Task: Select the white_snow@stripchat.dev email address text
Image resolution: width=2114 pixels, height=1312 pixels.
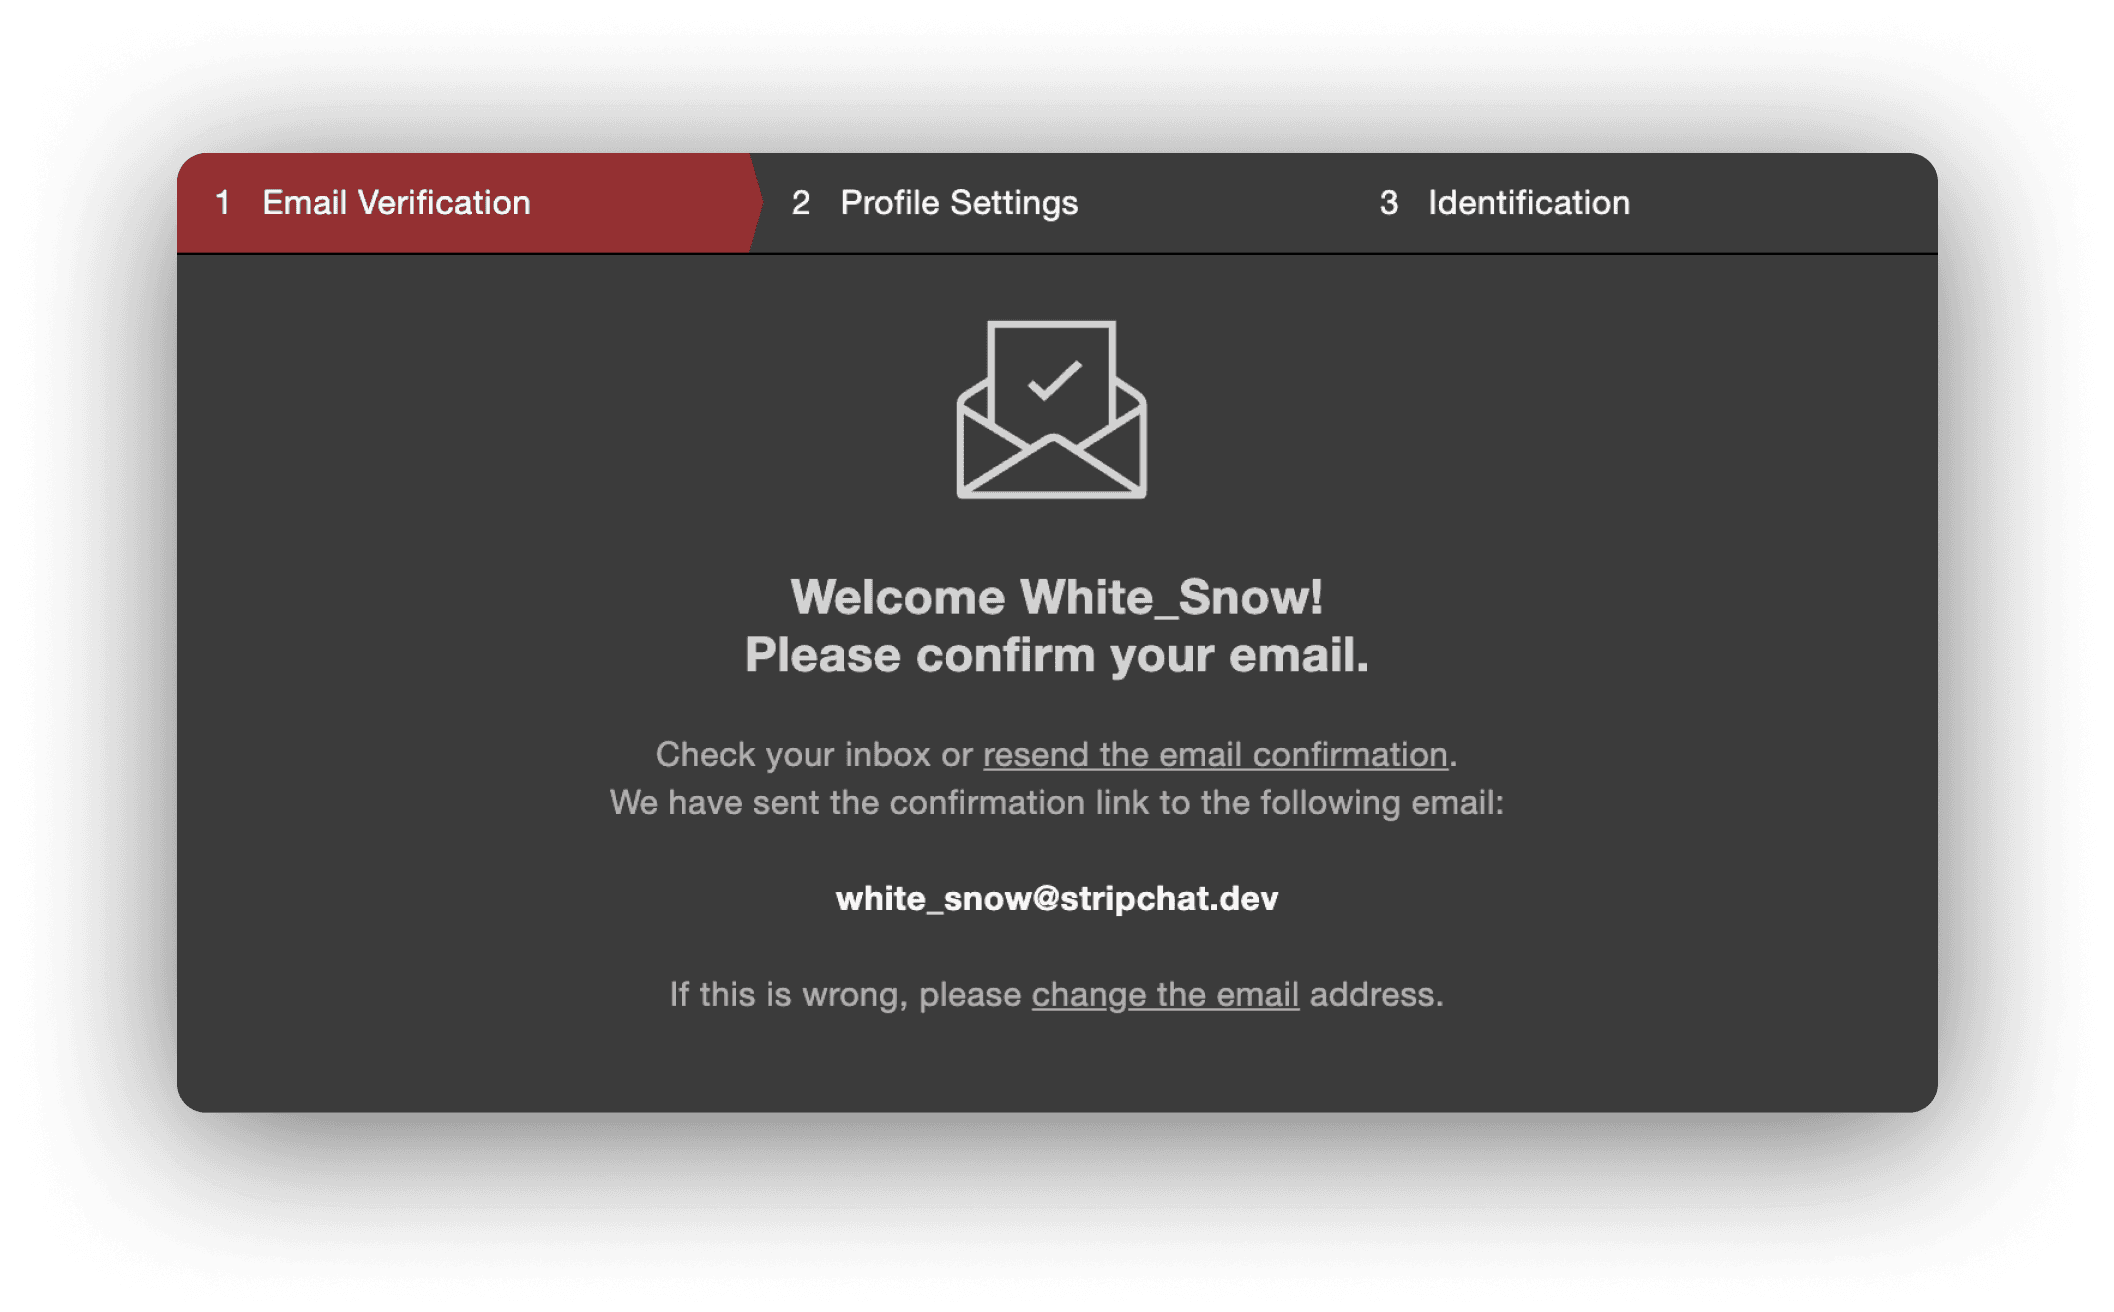Action: [x=1057, y=898]
